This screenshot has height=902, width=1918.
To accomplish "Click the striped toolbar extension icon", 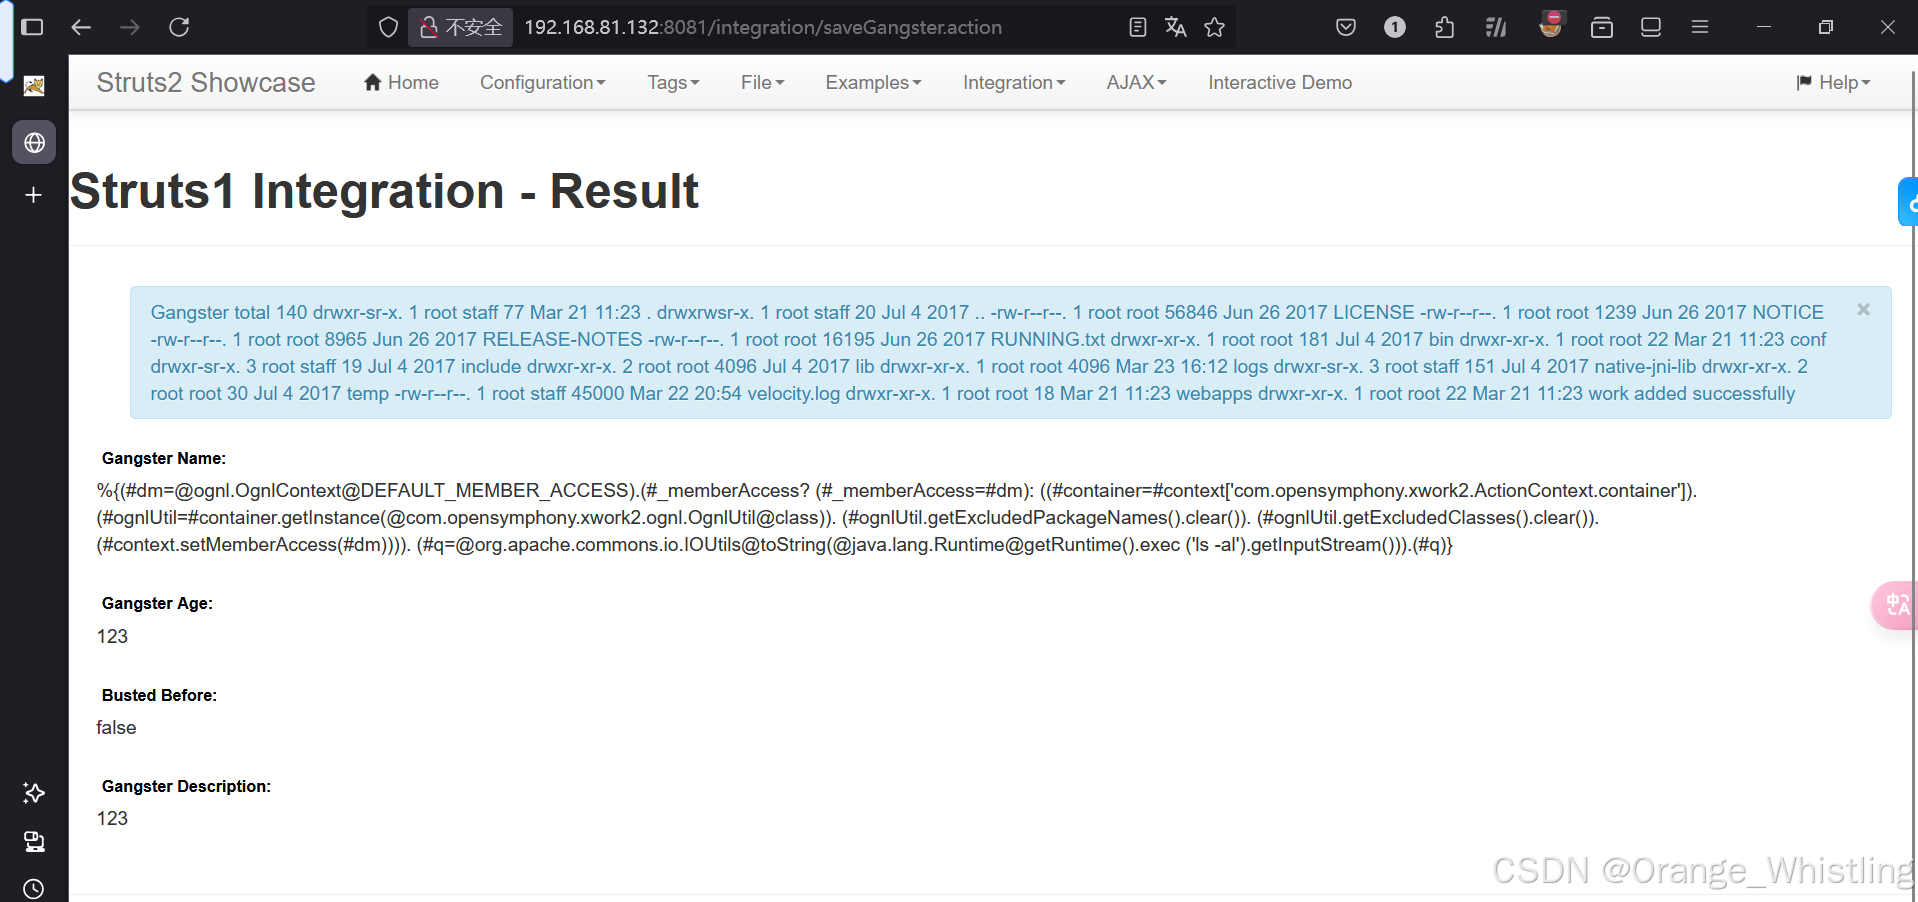I will pos(1496,27).
